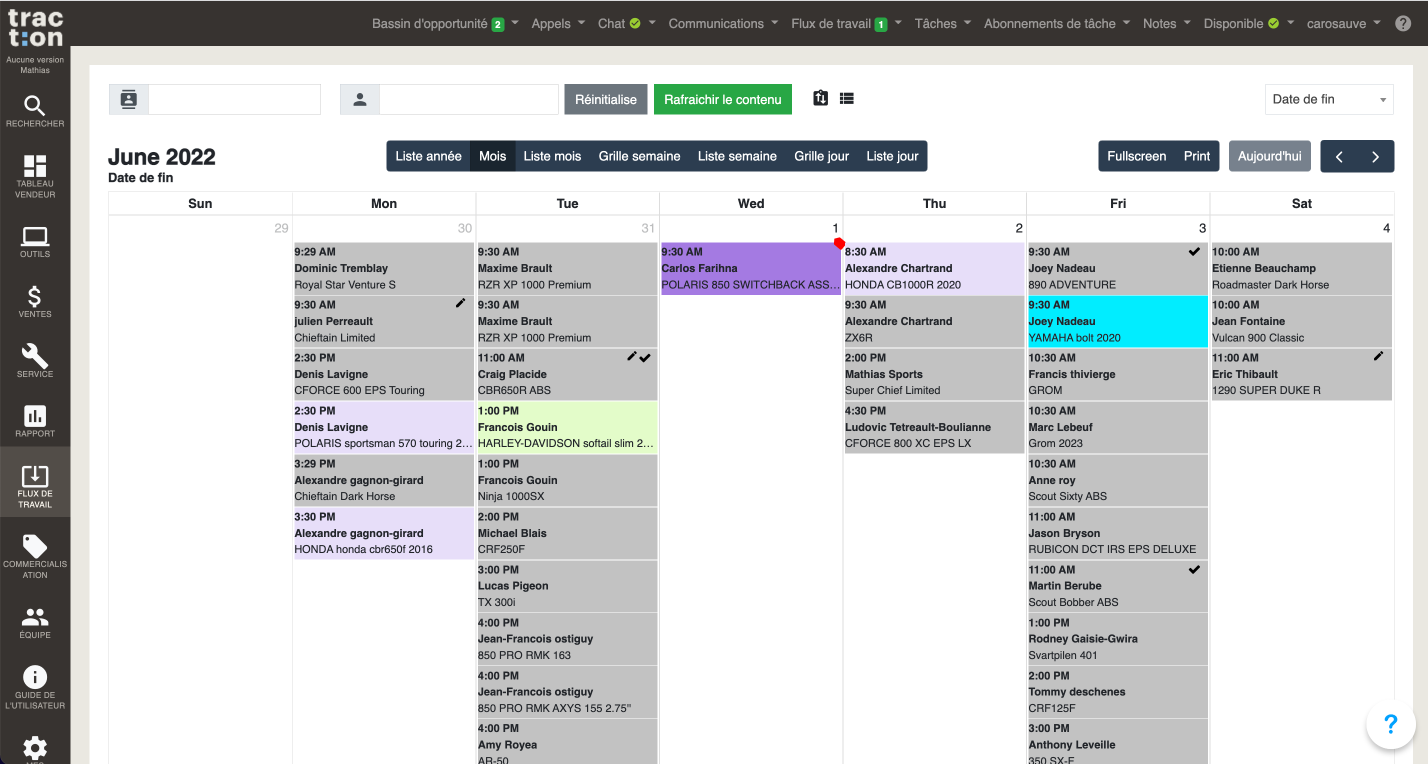Open Joey Nadeau YAMAHA bolt 2020 cyan event
The width and height of the screenshot is (1428, 764).
[x=1117, y=321]
